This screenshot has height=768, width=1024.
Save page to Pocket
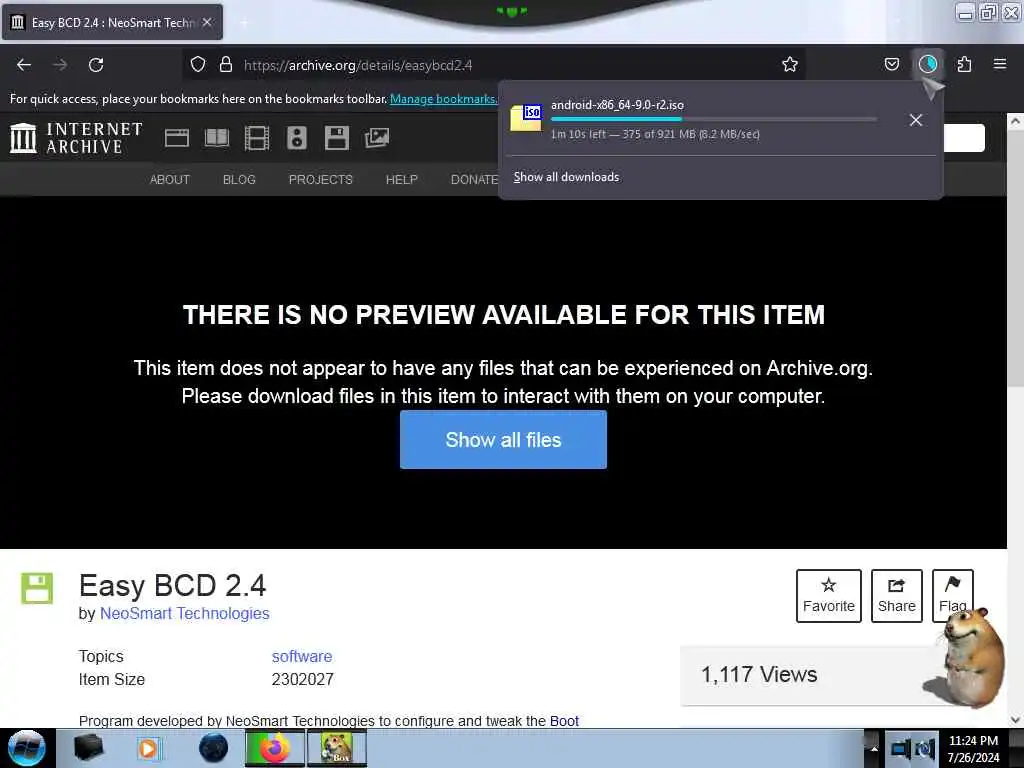[891, 65]
